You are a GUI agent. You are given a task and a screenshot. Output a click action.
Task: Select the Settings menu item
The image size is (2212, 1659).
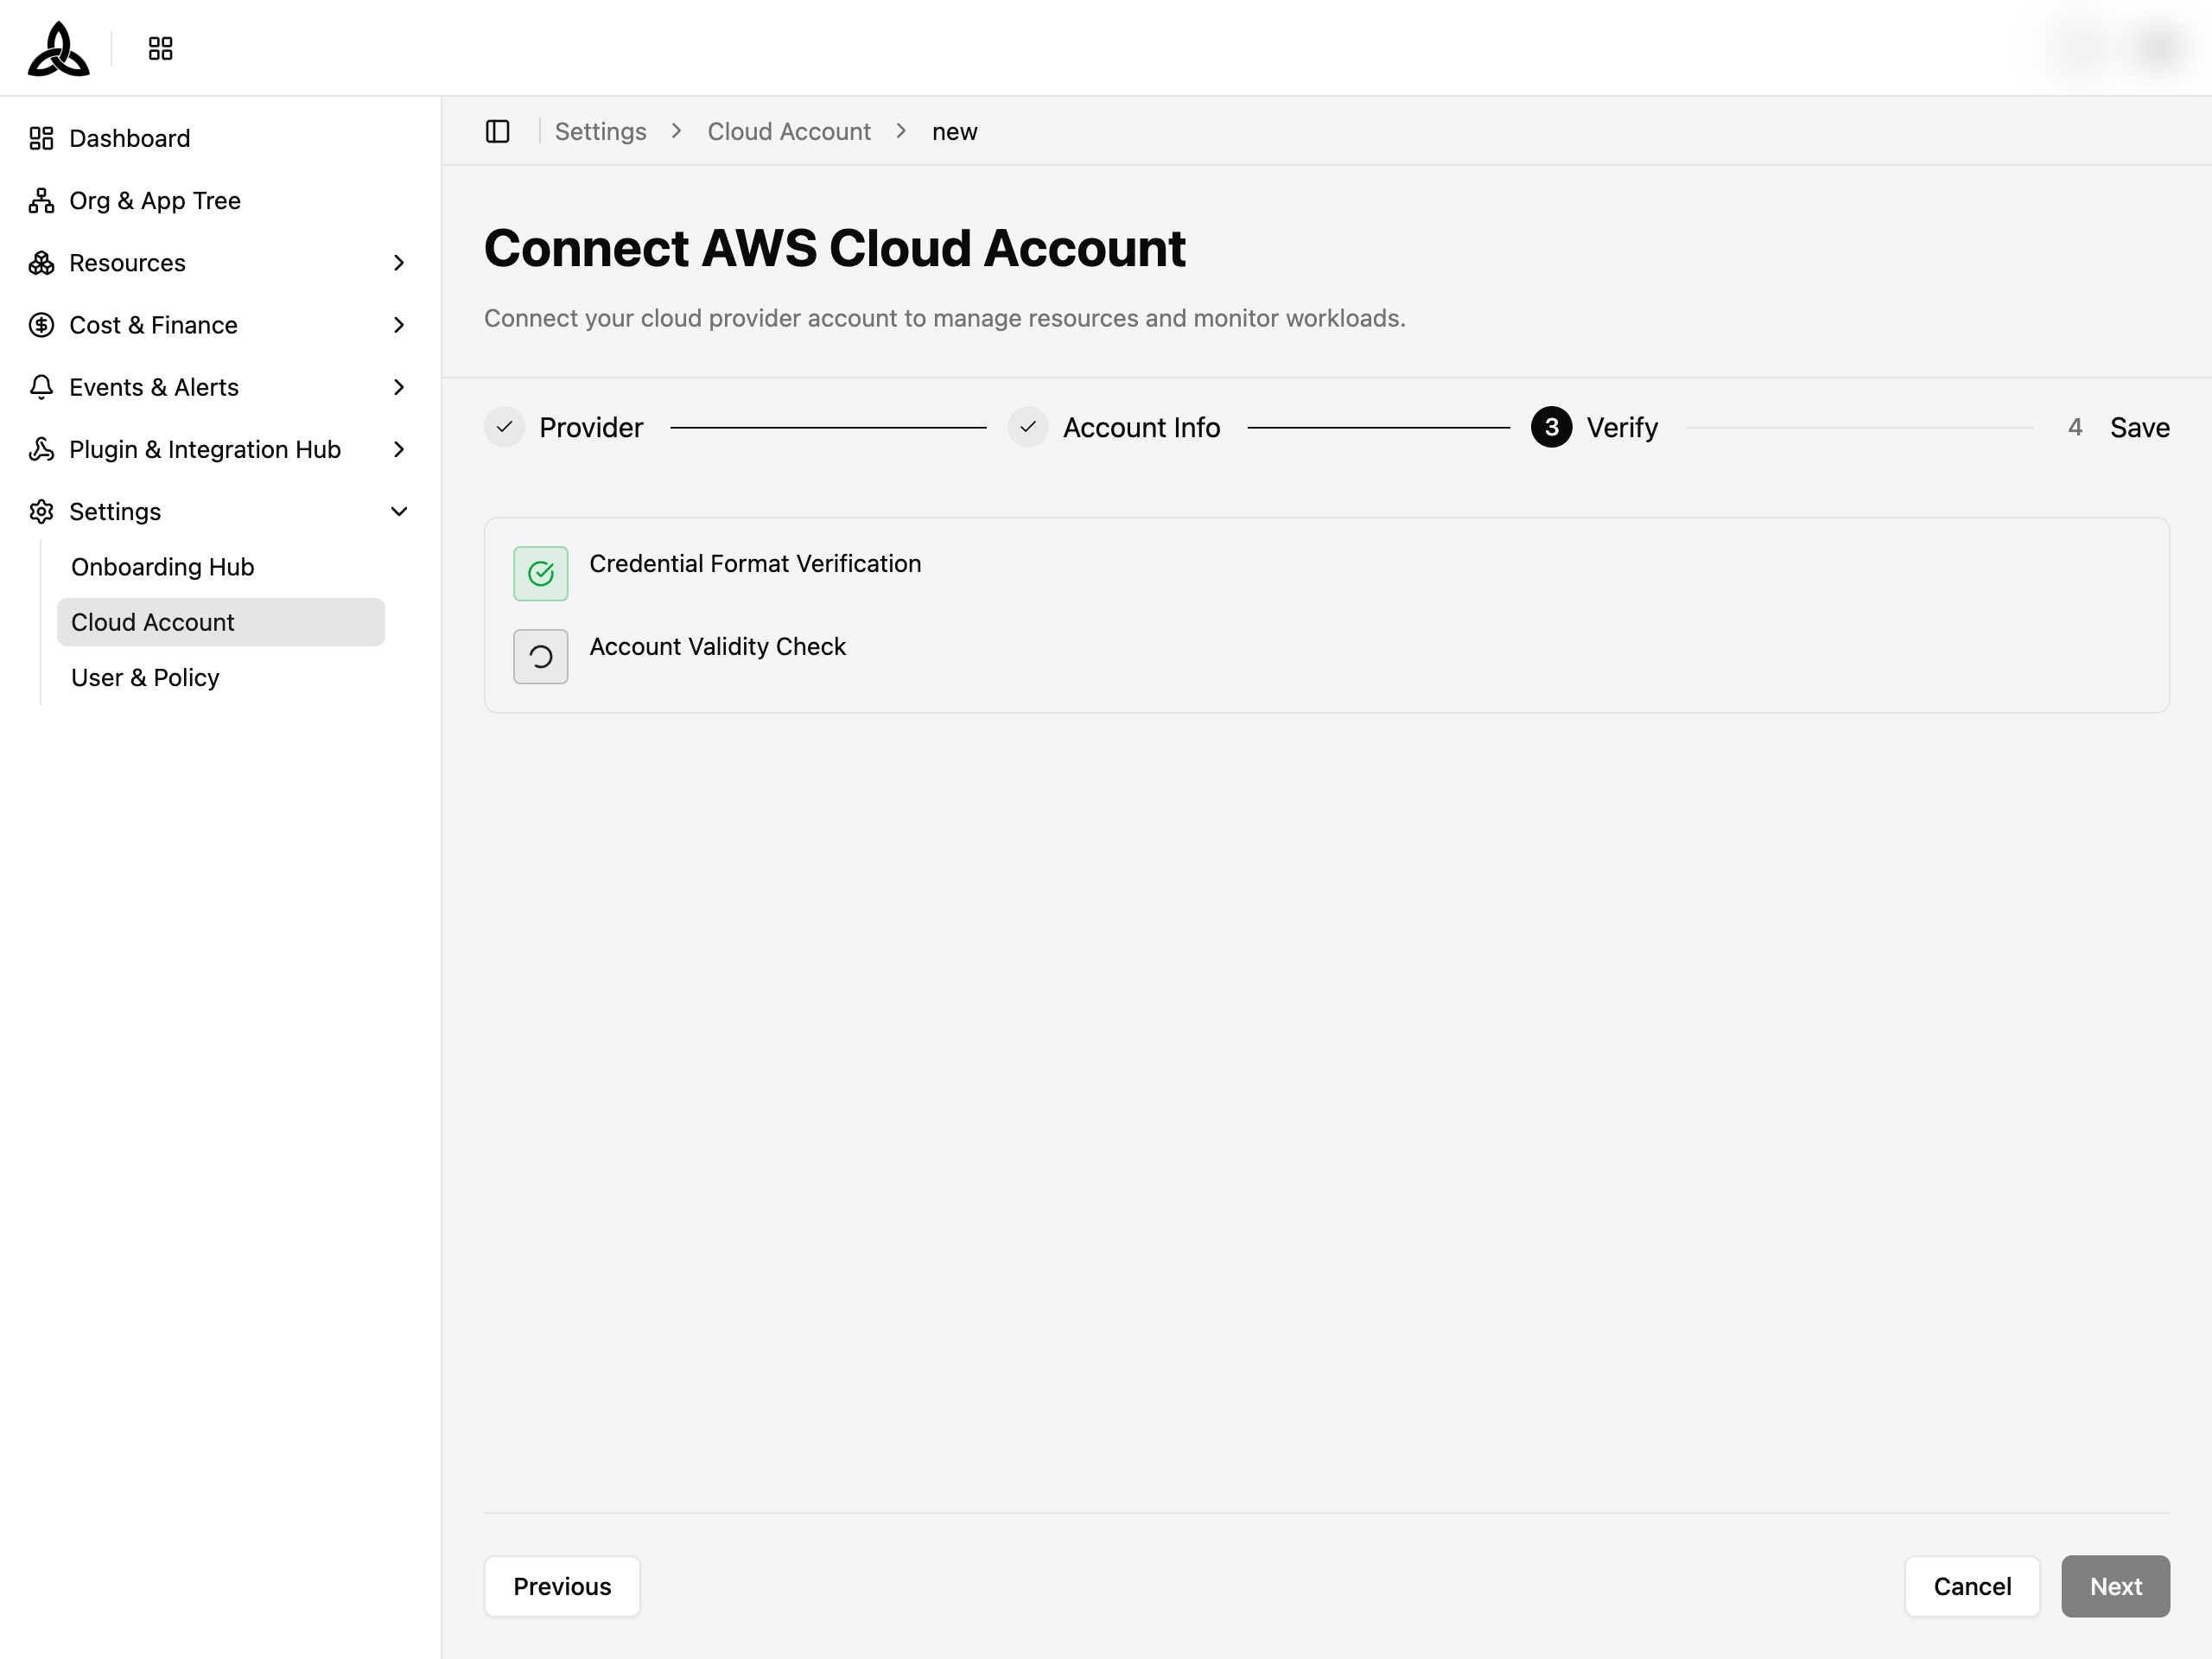[x=220, y=511]
